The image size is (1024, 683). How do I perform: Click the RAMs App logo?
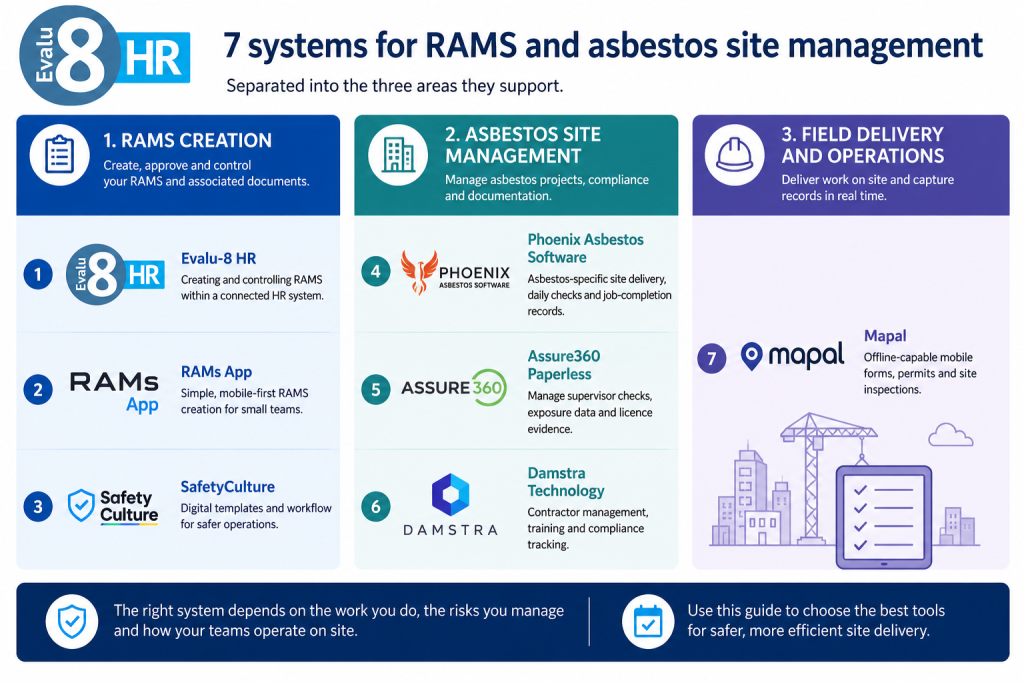pyautogui.click(x=114, y=391)
